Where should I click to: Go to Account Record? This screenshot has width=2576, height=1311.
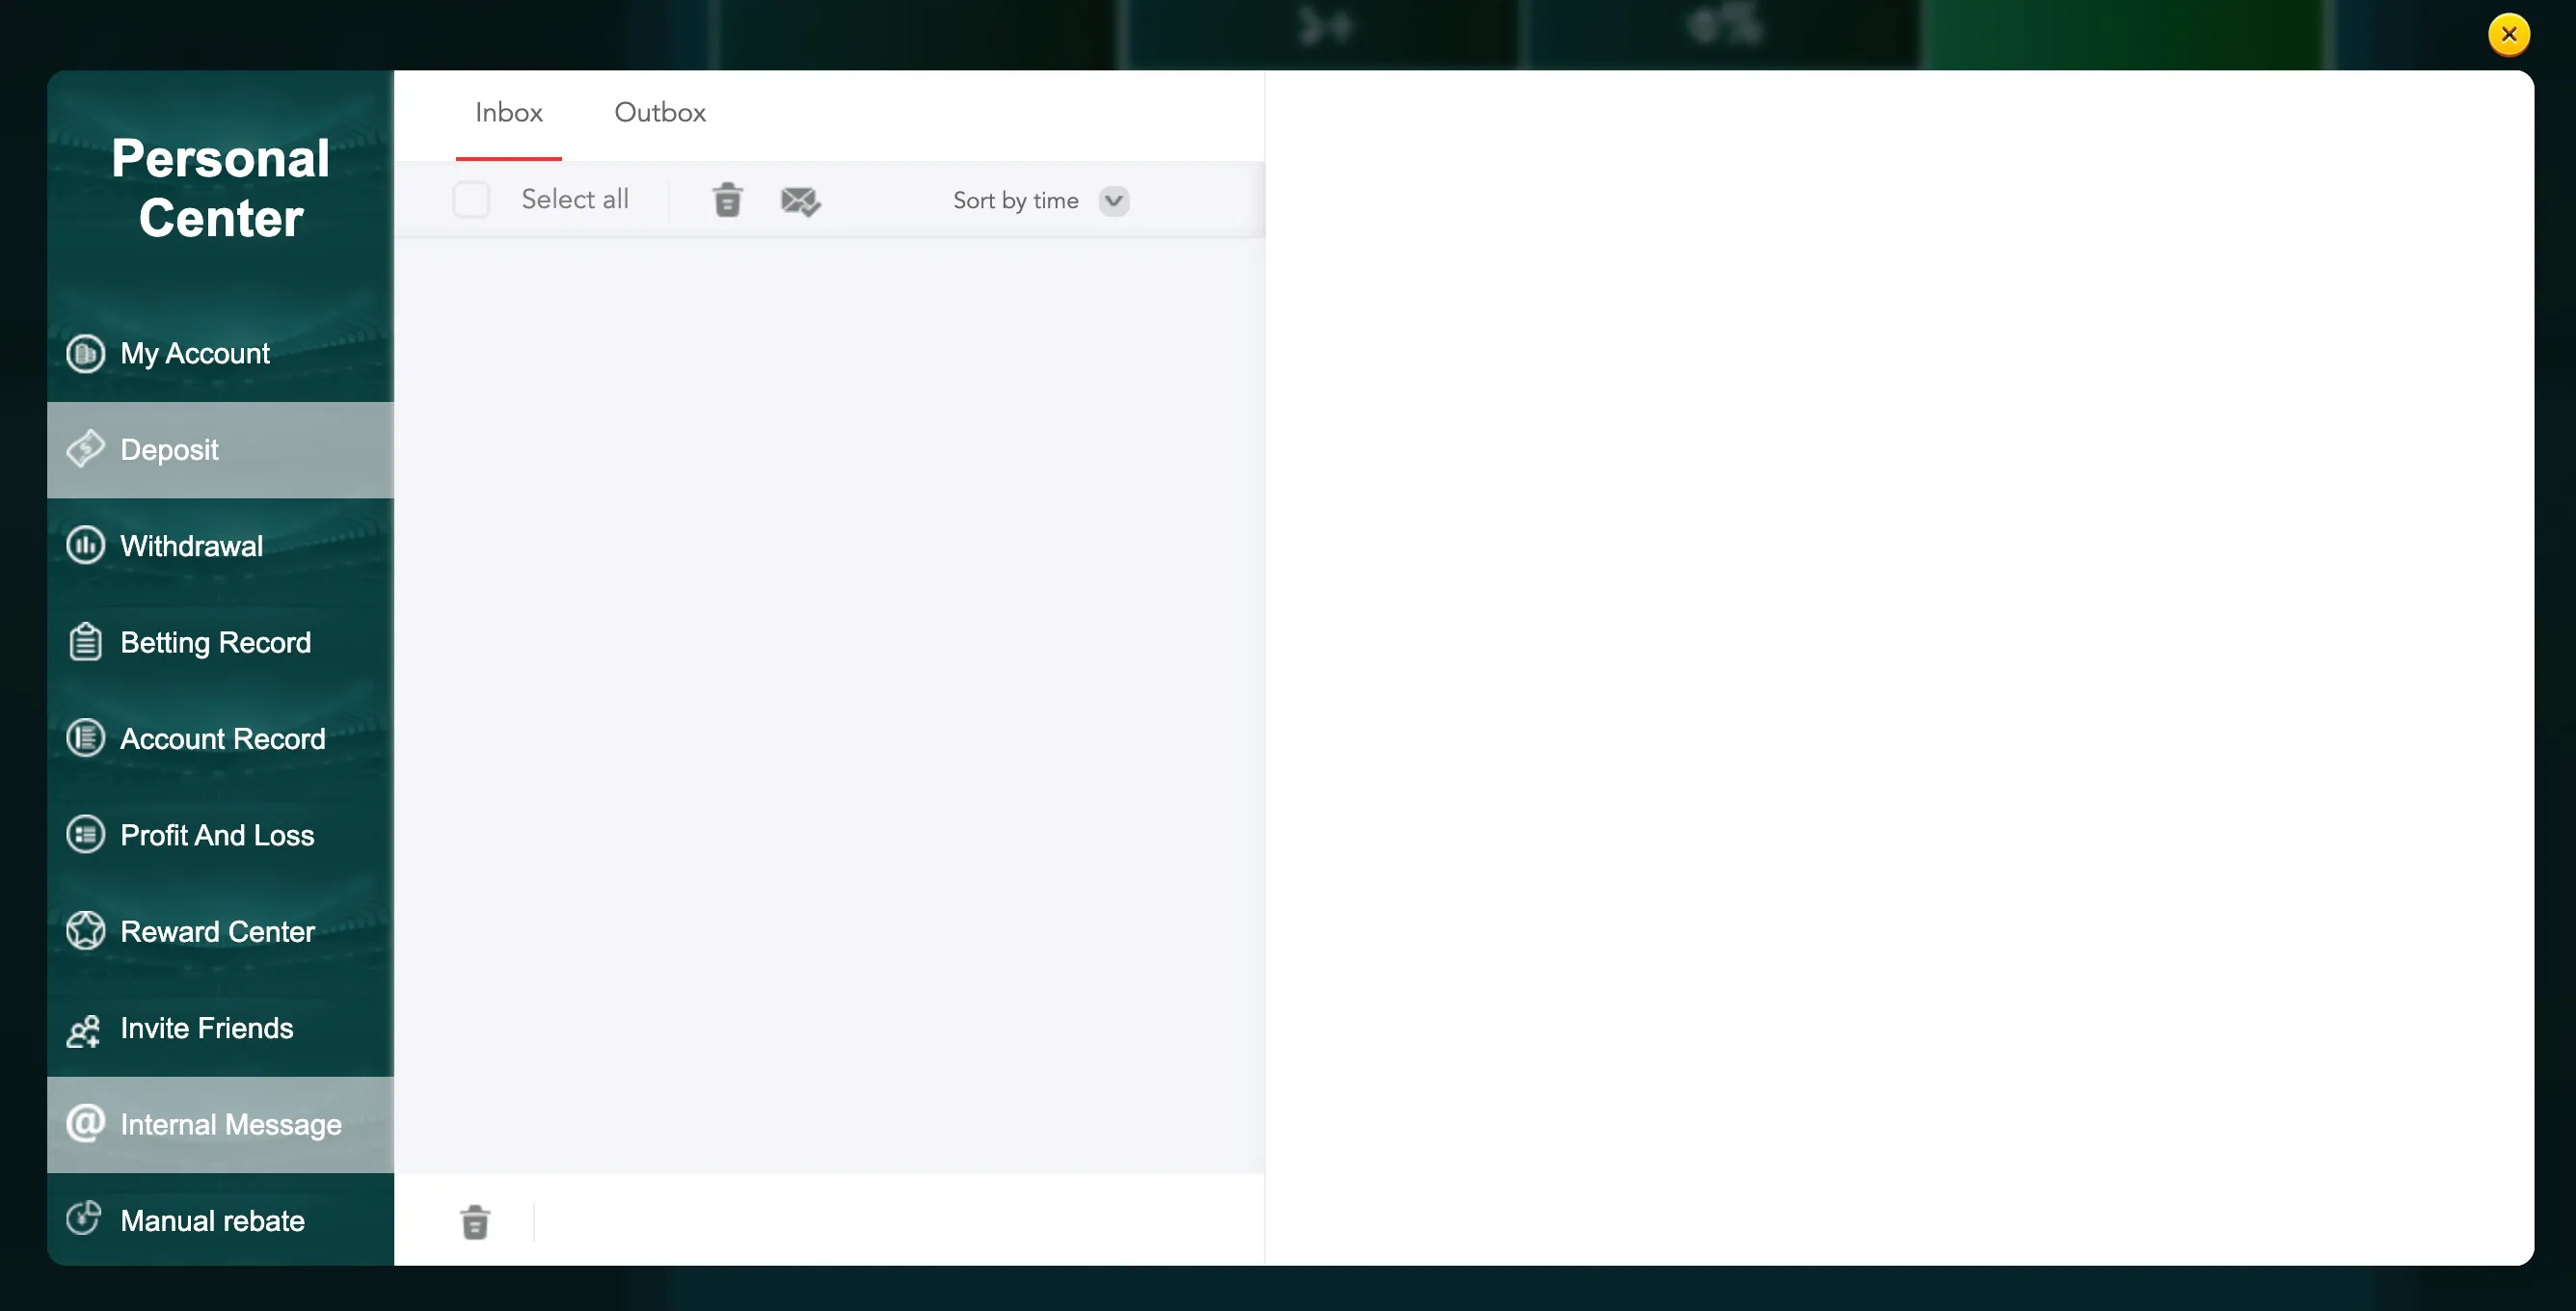click(x=220, y=738)
